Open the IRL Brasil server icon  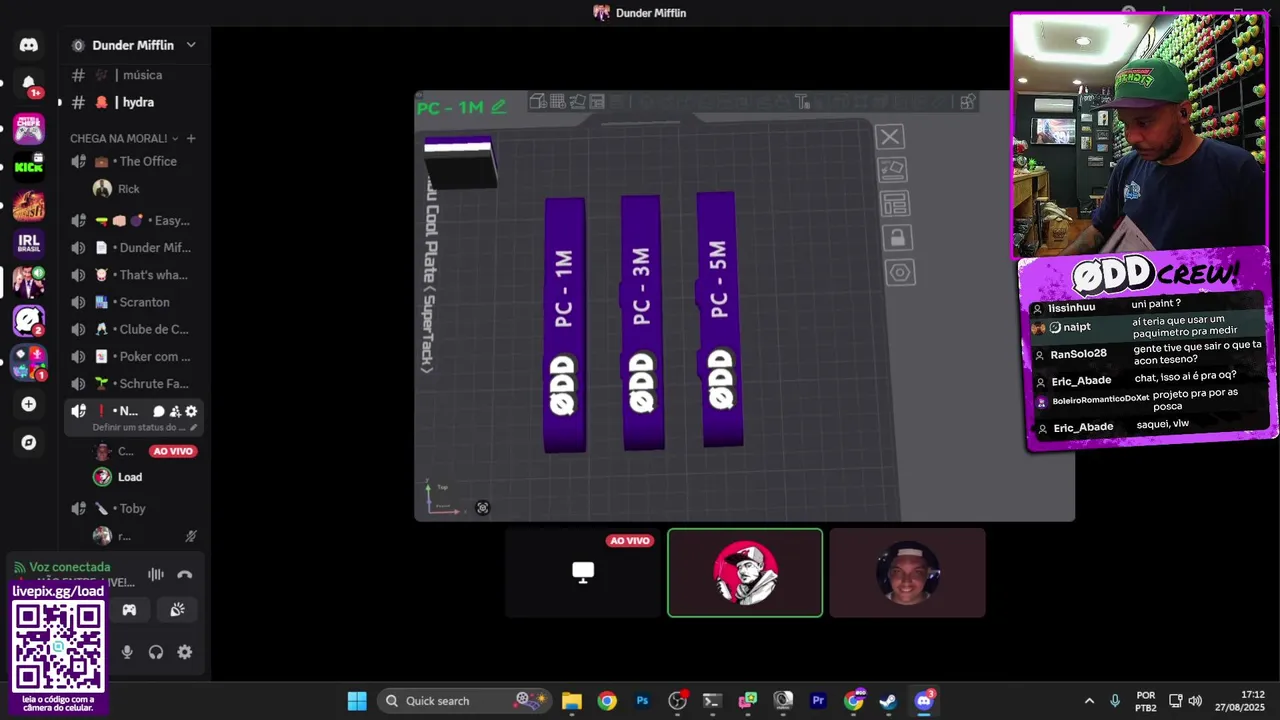click(x=29, y=243)
